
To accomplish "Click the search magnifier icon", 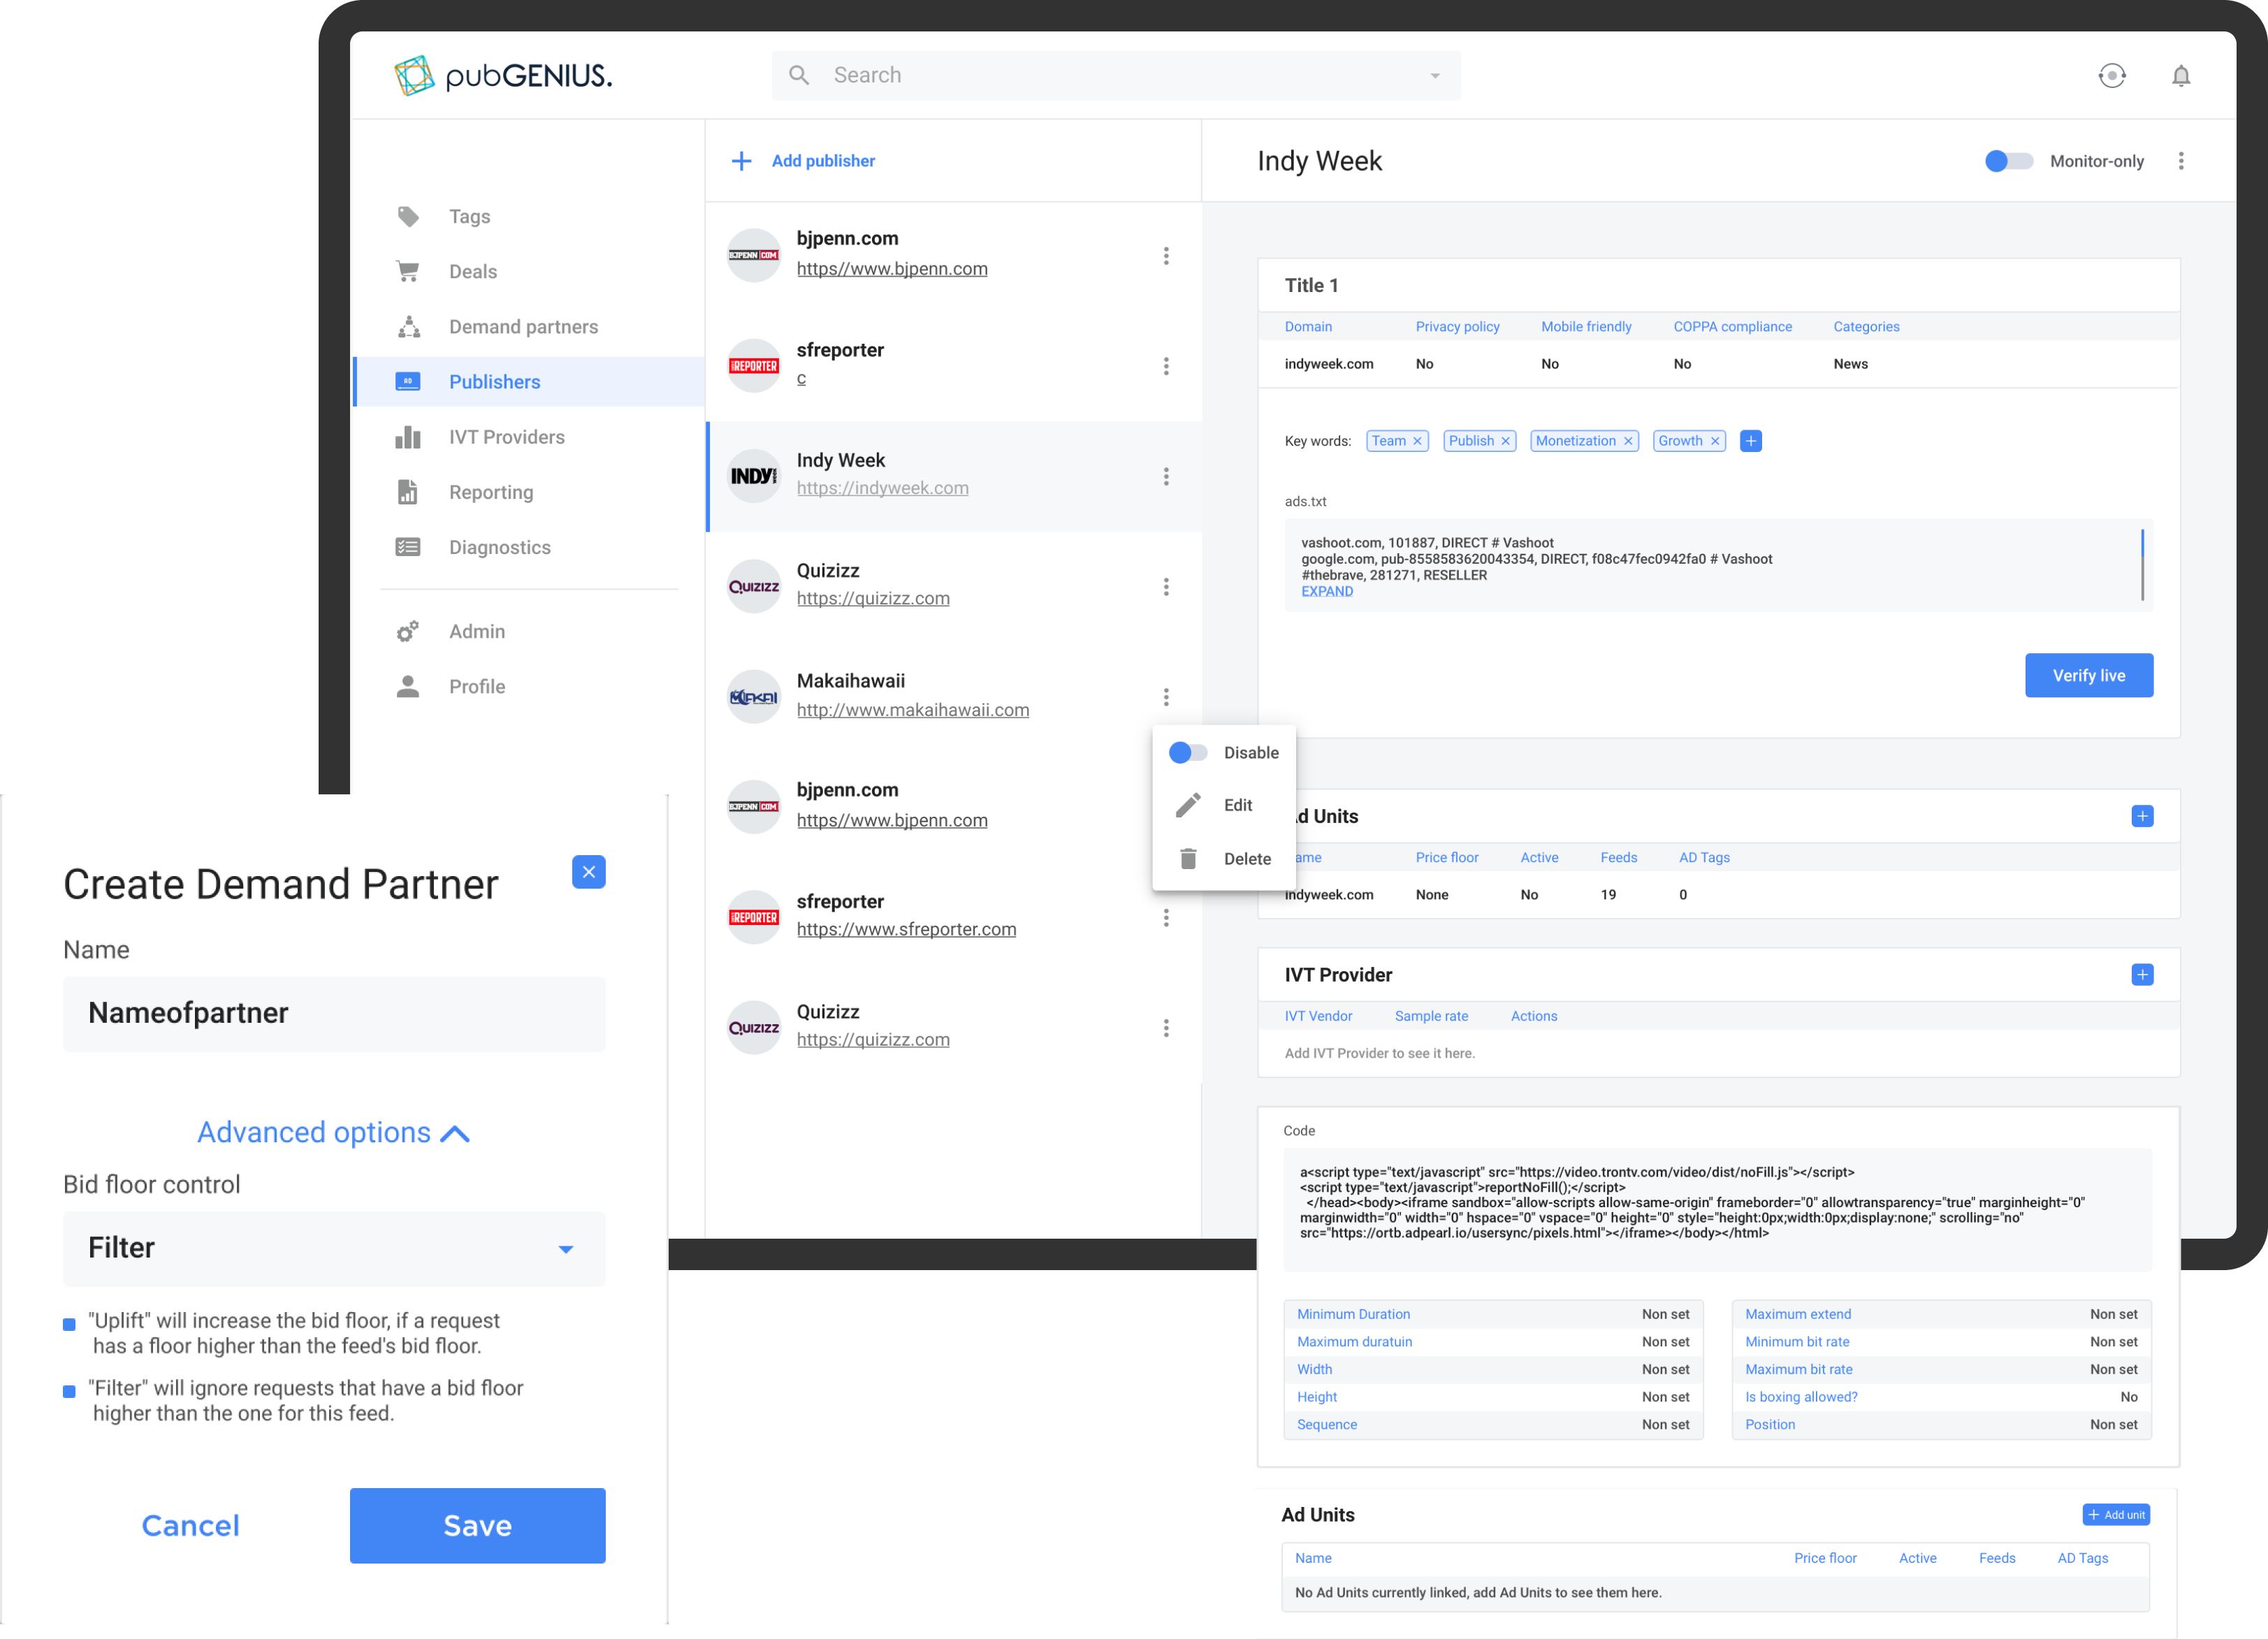I will coord(799,75).
